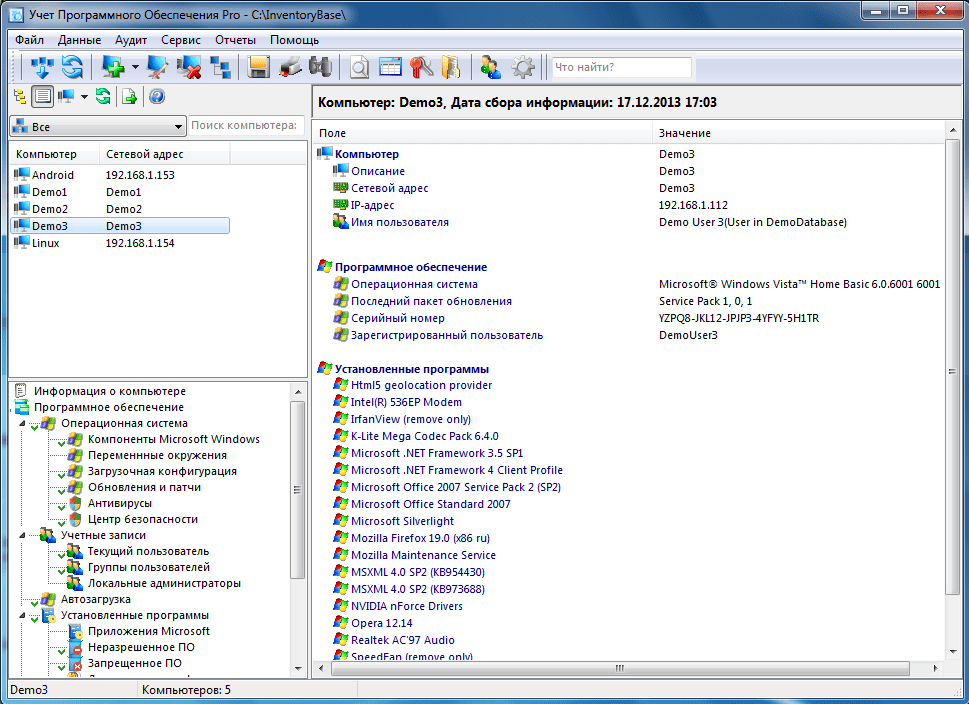Click the user accounts icon in top toolbar
The image size is (969, 704).
[x=490, y=67]
